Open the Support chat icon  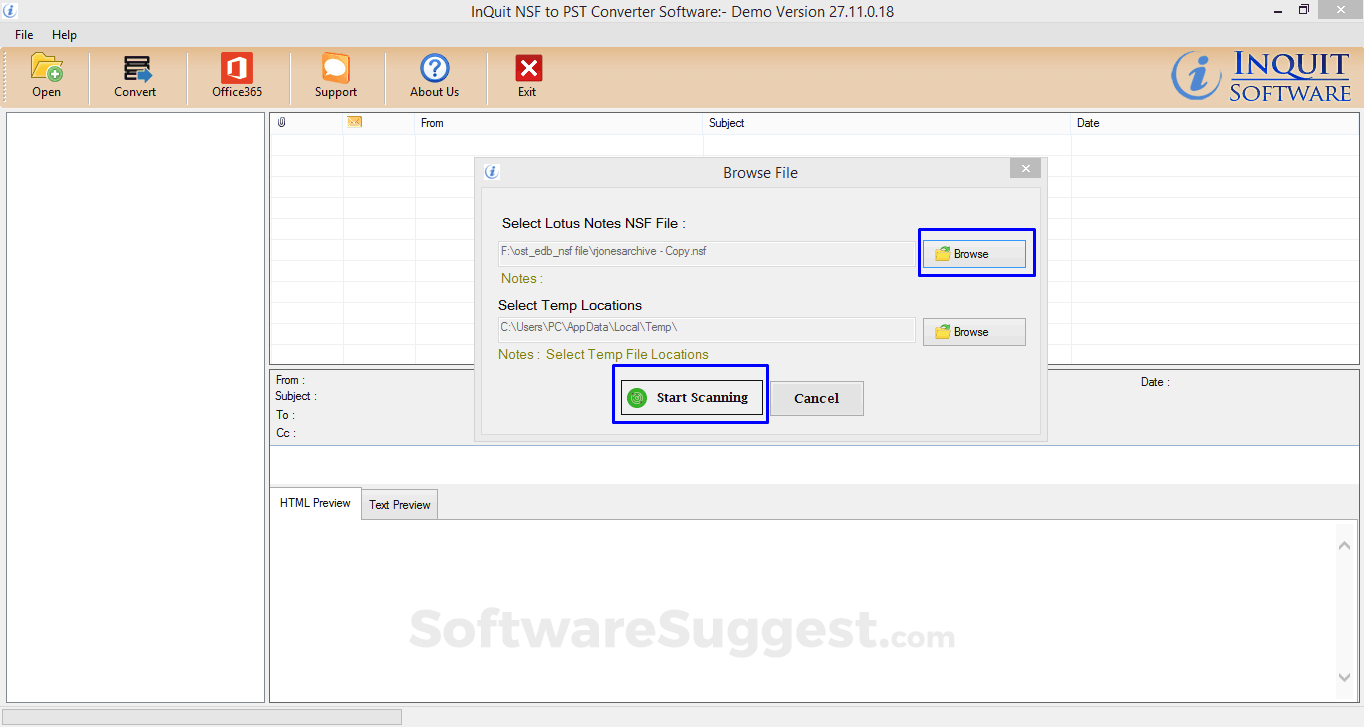[336, 76]
